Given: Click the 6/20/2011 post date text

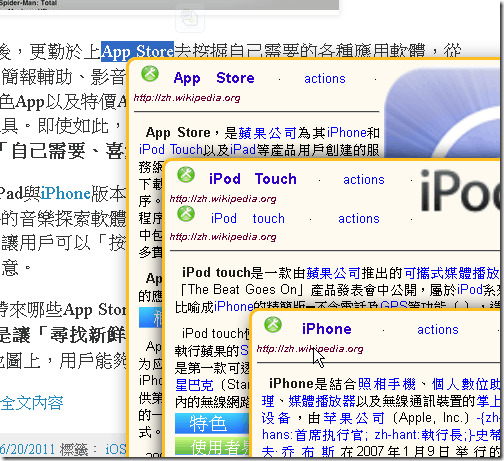Looking at the screenshot, I should 27,449.
